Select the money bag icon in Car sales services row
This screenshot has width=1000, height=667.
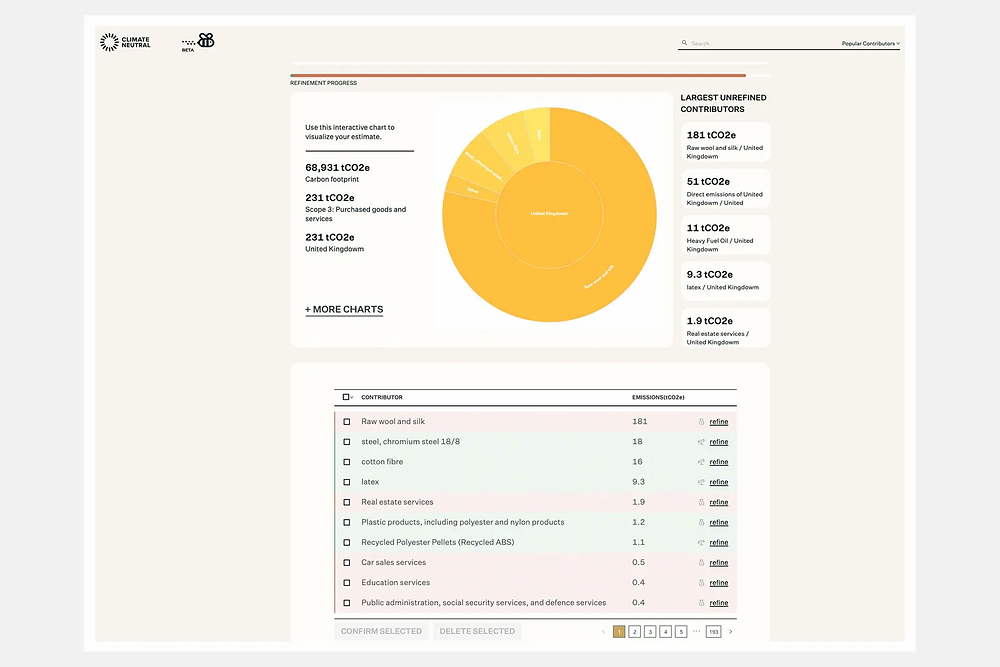(701, 562)
